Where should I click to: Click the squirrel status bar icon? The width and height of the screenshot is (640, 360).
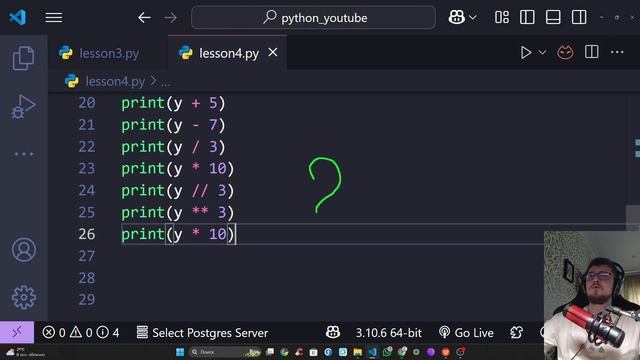[516, 333]
